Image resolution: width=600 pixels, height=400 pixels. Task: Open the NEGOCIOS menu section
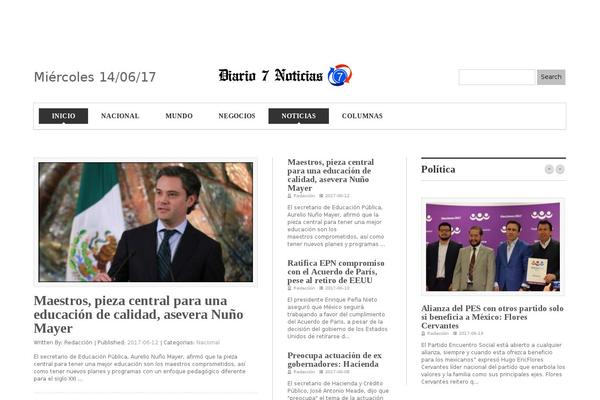[237, 116]
